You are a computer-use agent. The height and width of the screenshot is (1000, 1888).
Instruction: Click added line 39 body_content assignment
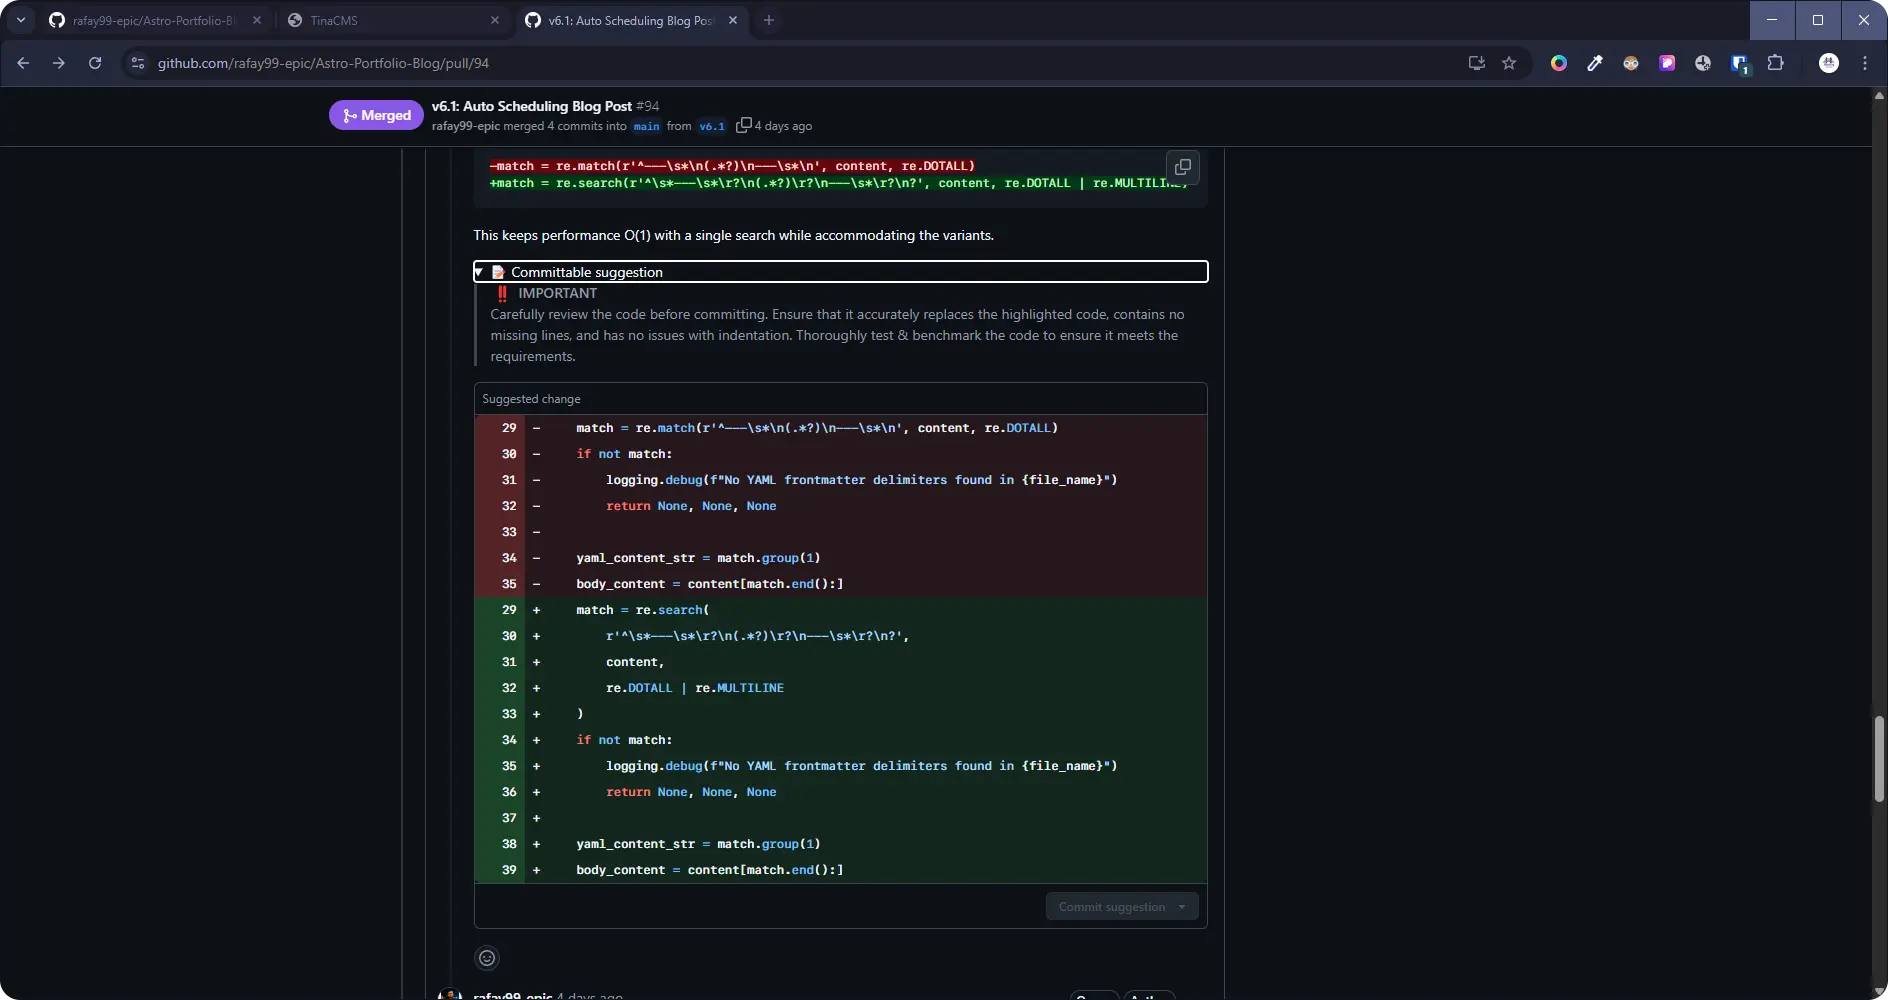[x=840, y=870]
